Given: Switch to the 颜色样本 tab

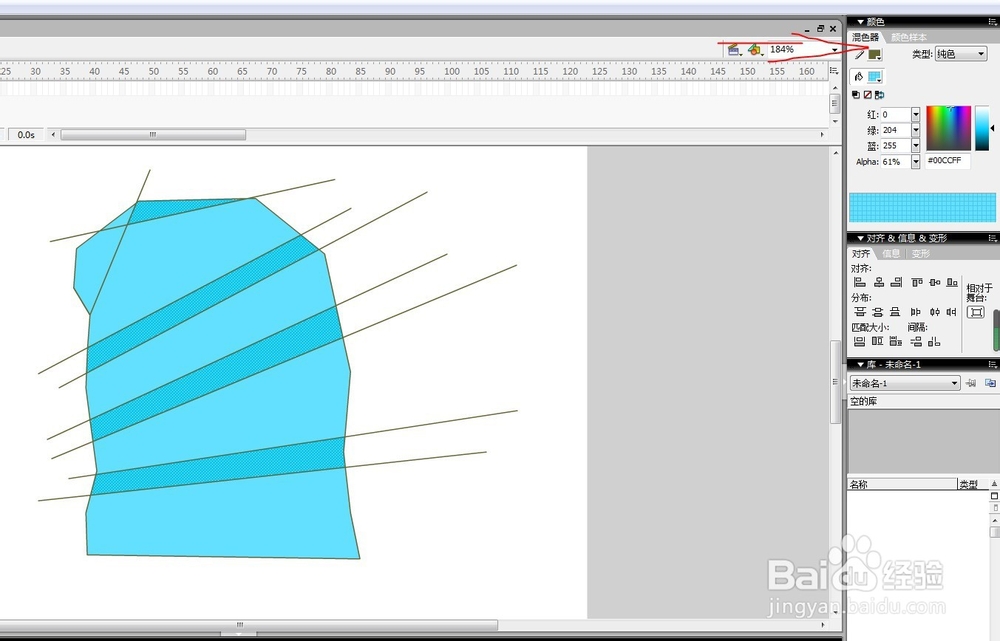Looking at the screenshot, I should [x=909, y=38].
